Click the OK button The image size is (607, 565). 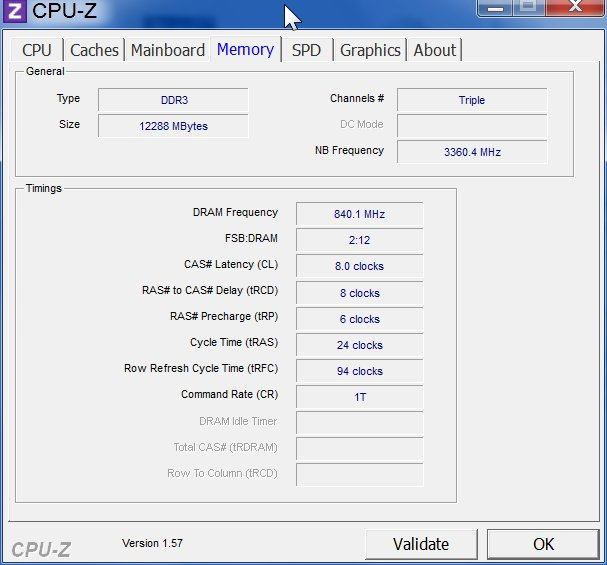(543, 544)
